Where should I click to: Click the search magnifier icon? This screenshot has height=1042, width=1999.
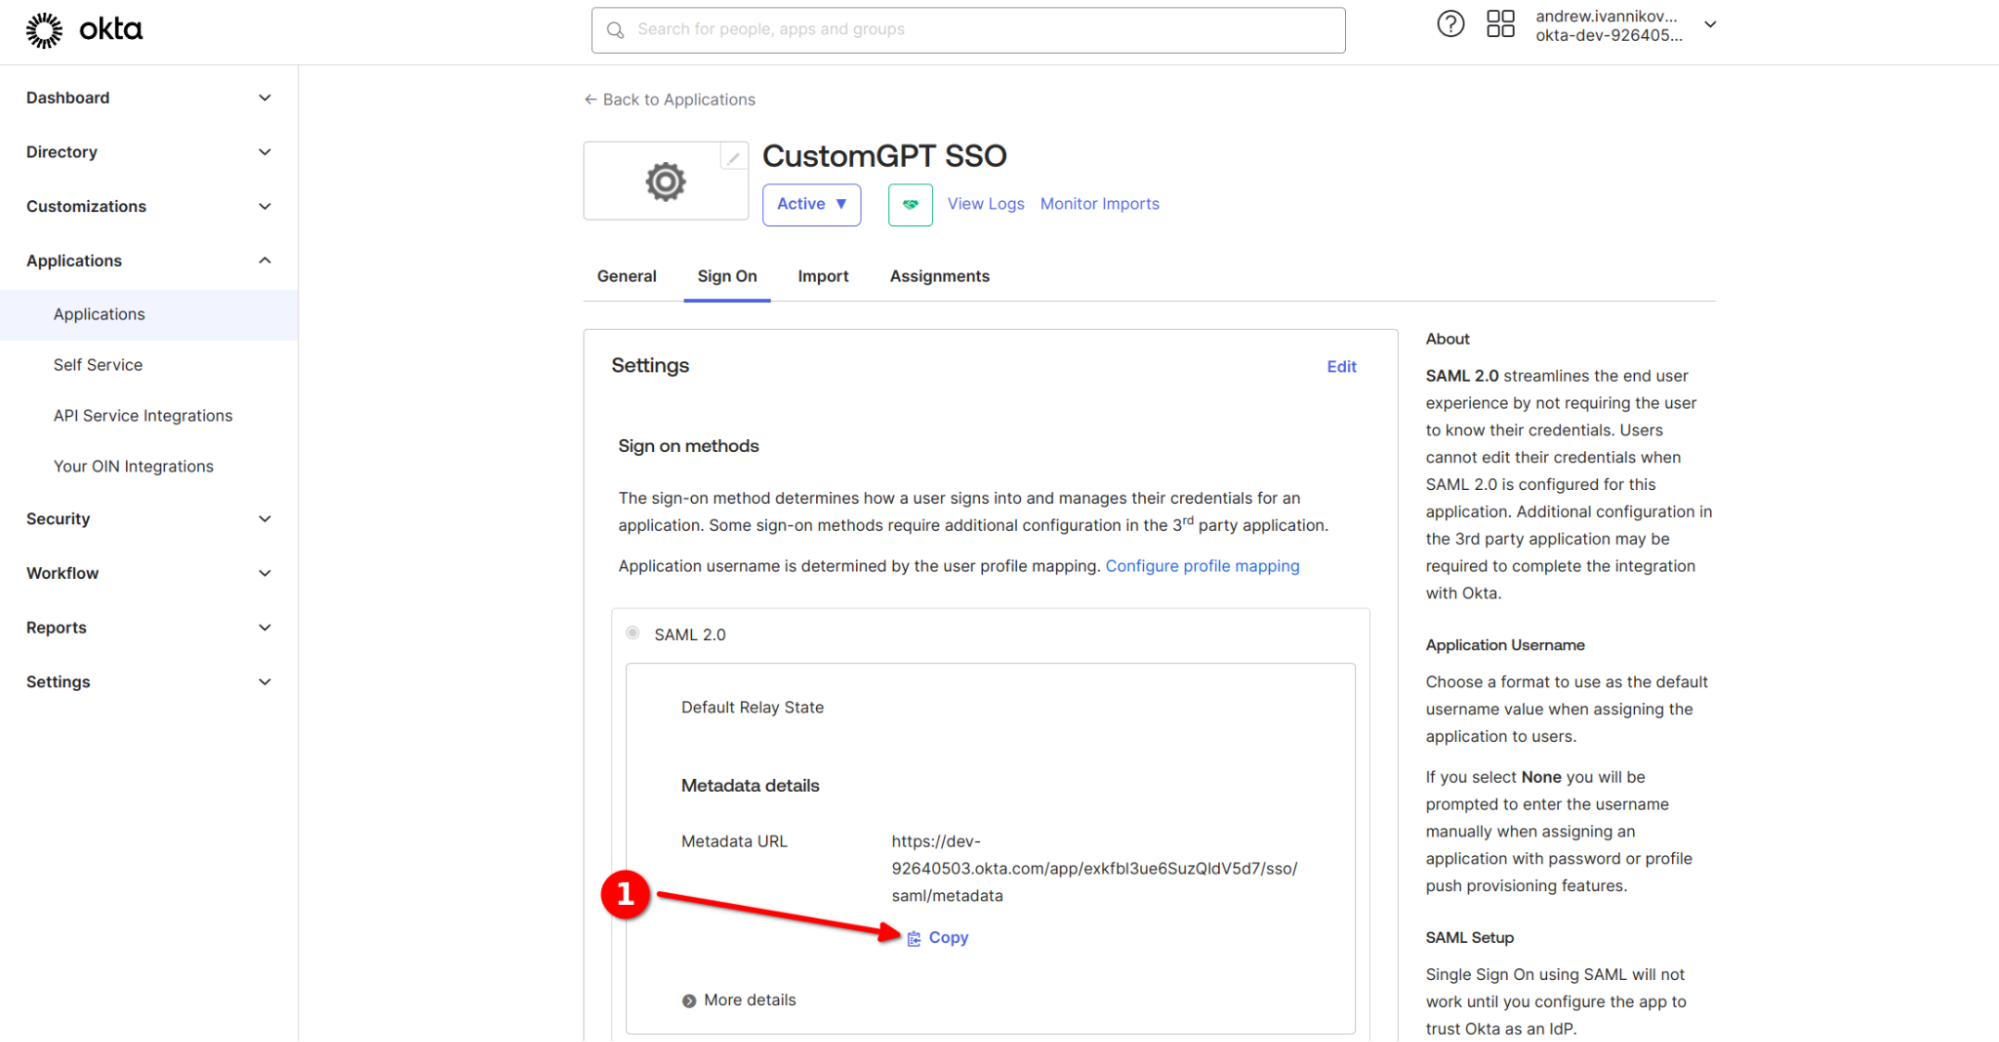616,30
